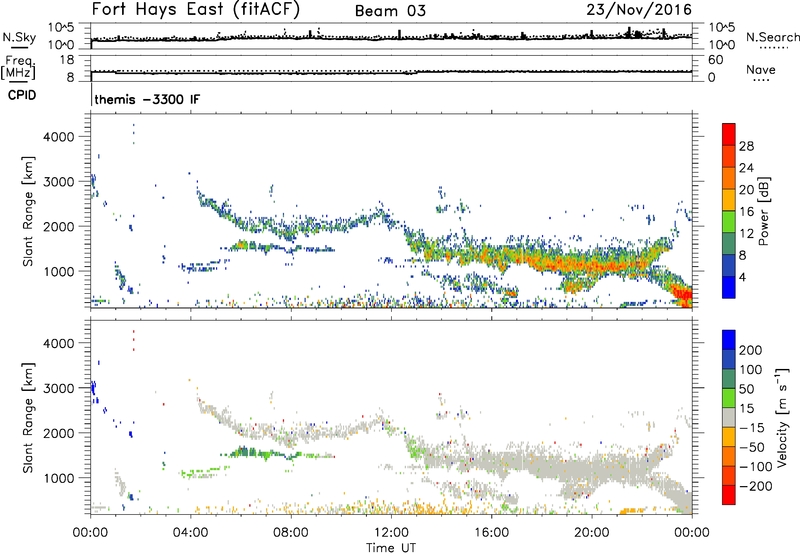Click the 'Power [dB]' colorbar label

(763, 211)
